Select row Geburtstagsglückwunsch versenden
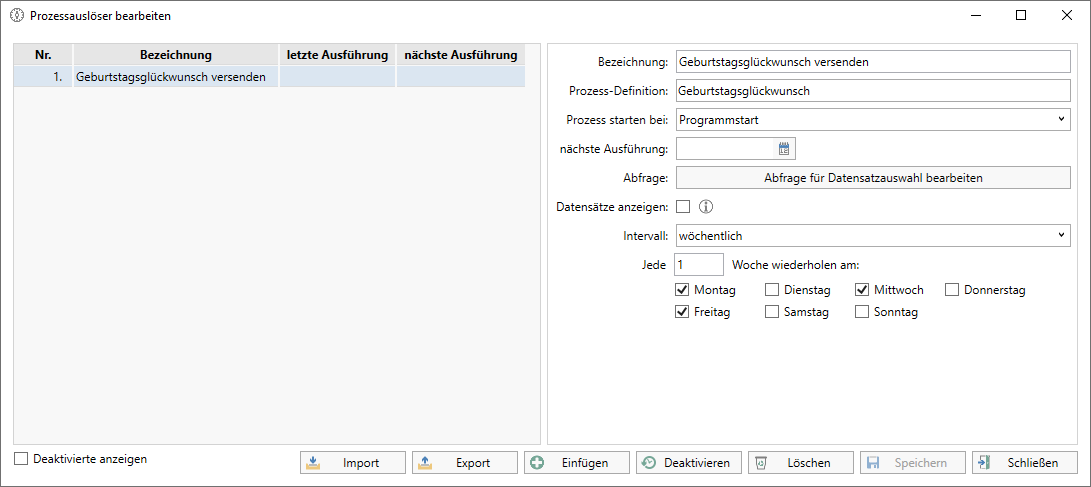 click(270, 77)
